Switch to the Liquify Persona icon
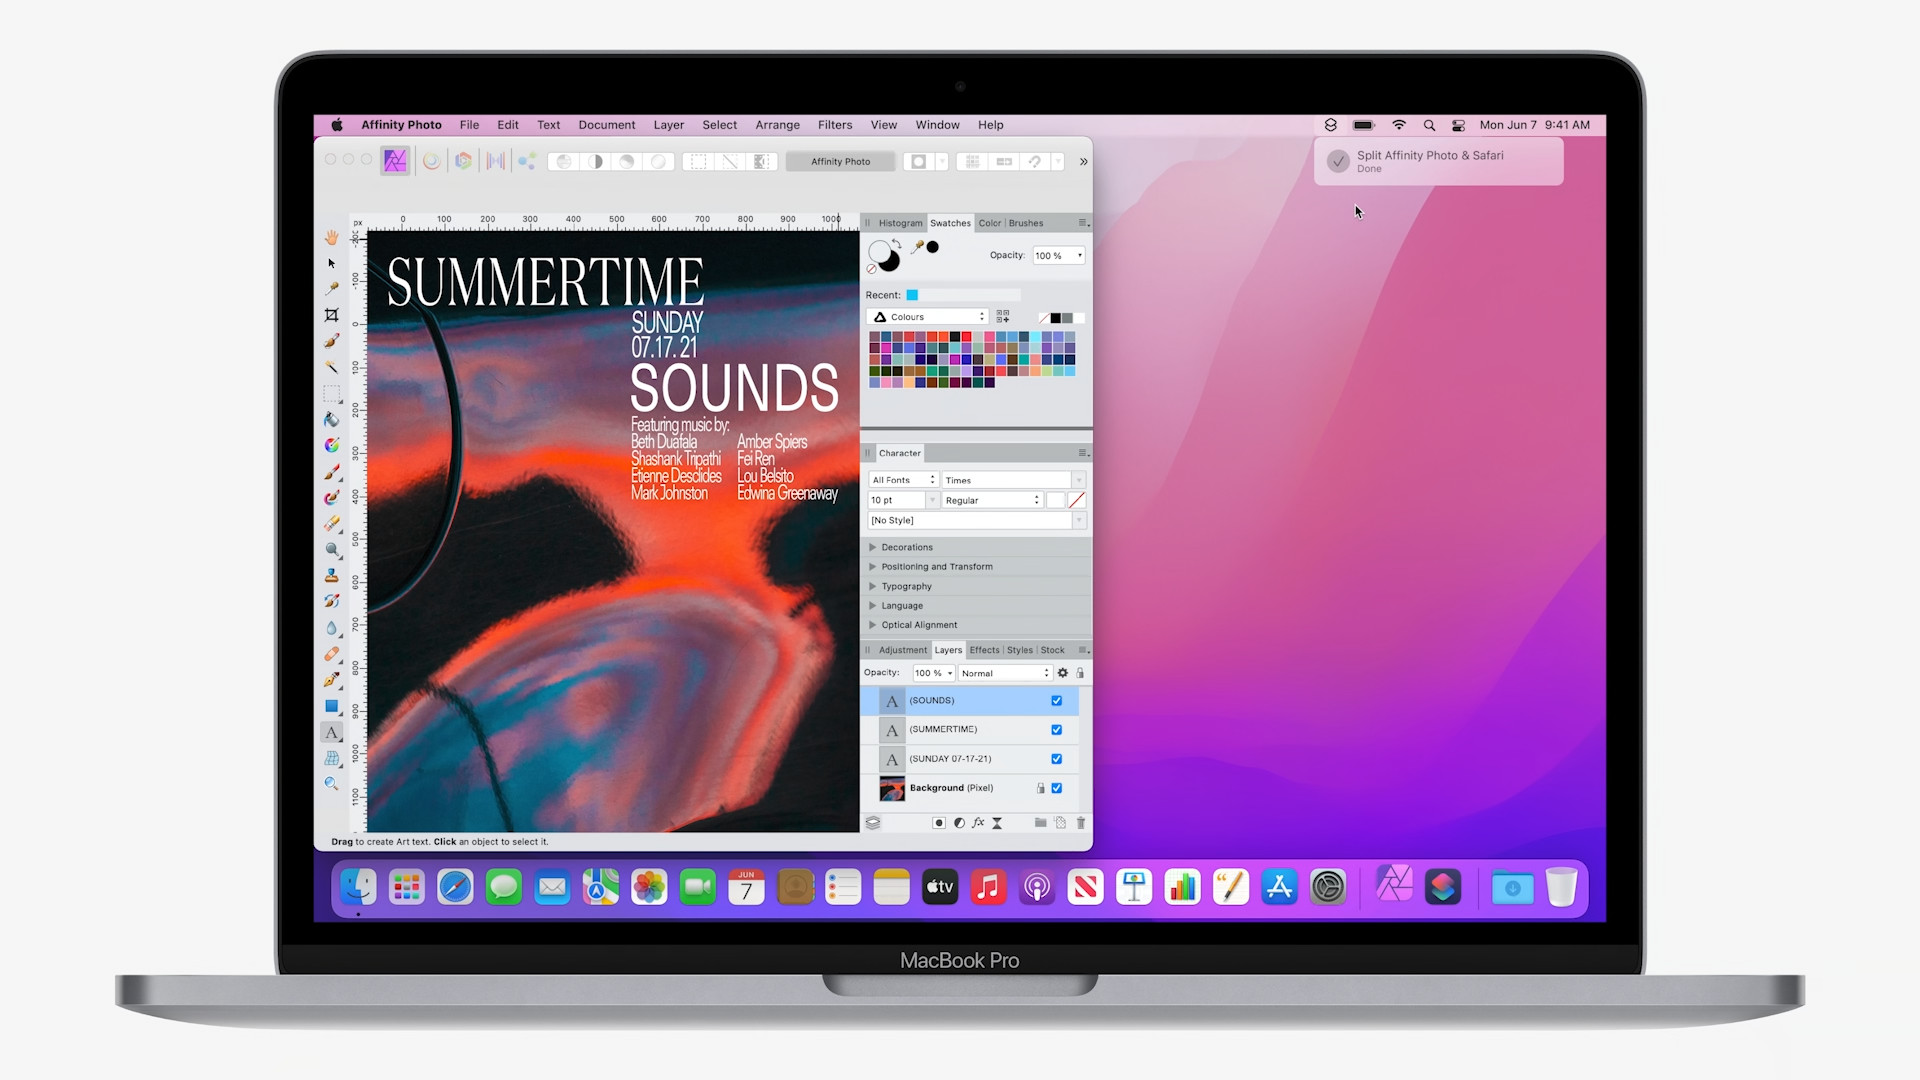 point(431,161)
